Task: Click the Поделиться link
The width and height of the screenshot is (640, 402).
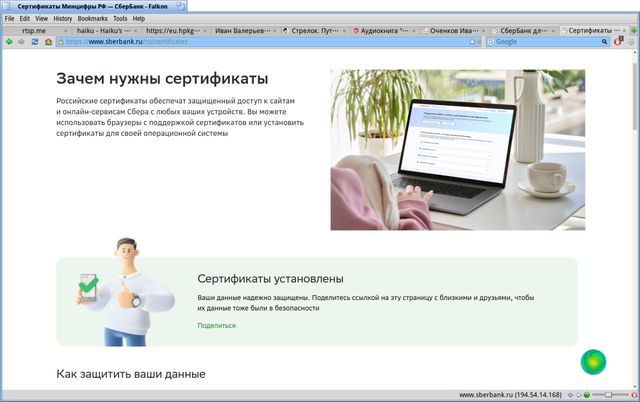Action: (x=216, y=325)
